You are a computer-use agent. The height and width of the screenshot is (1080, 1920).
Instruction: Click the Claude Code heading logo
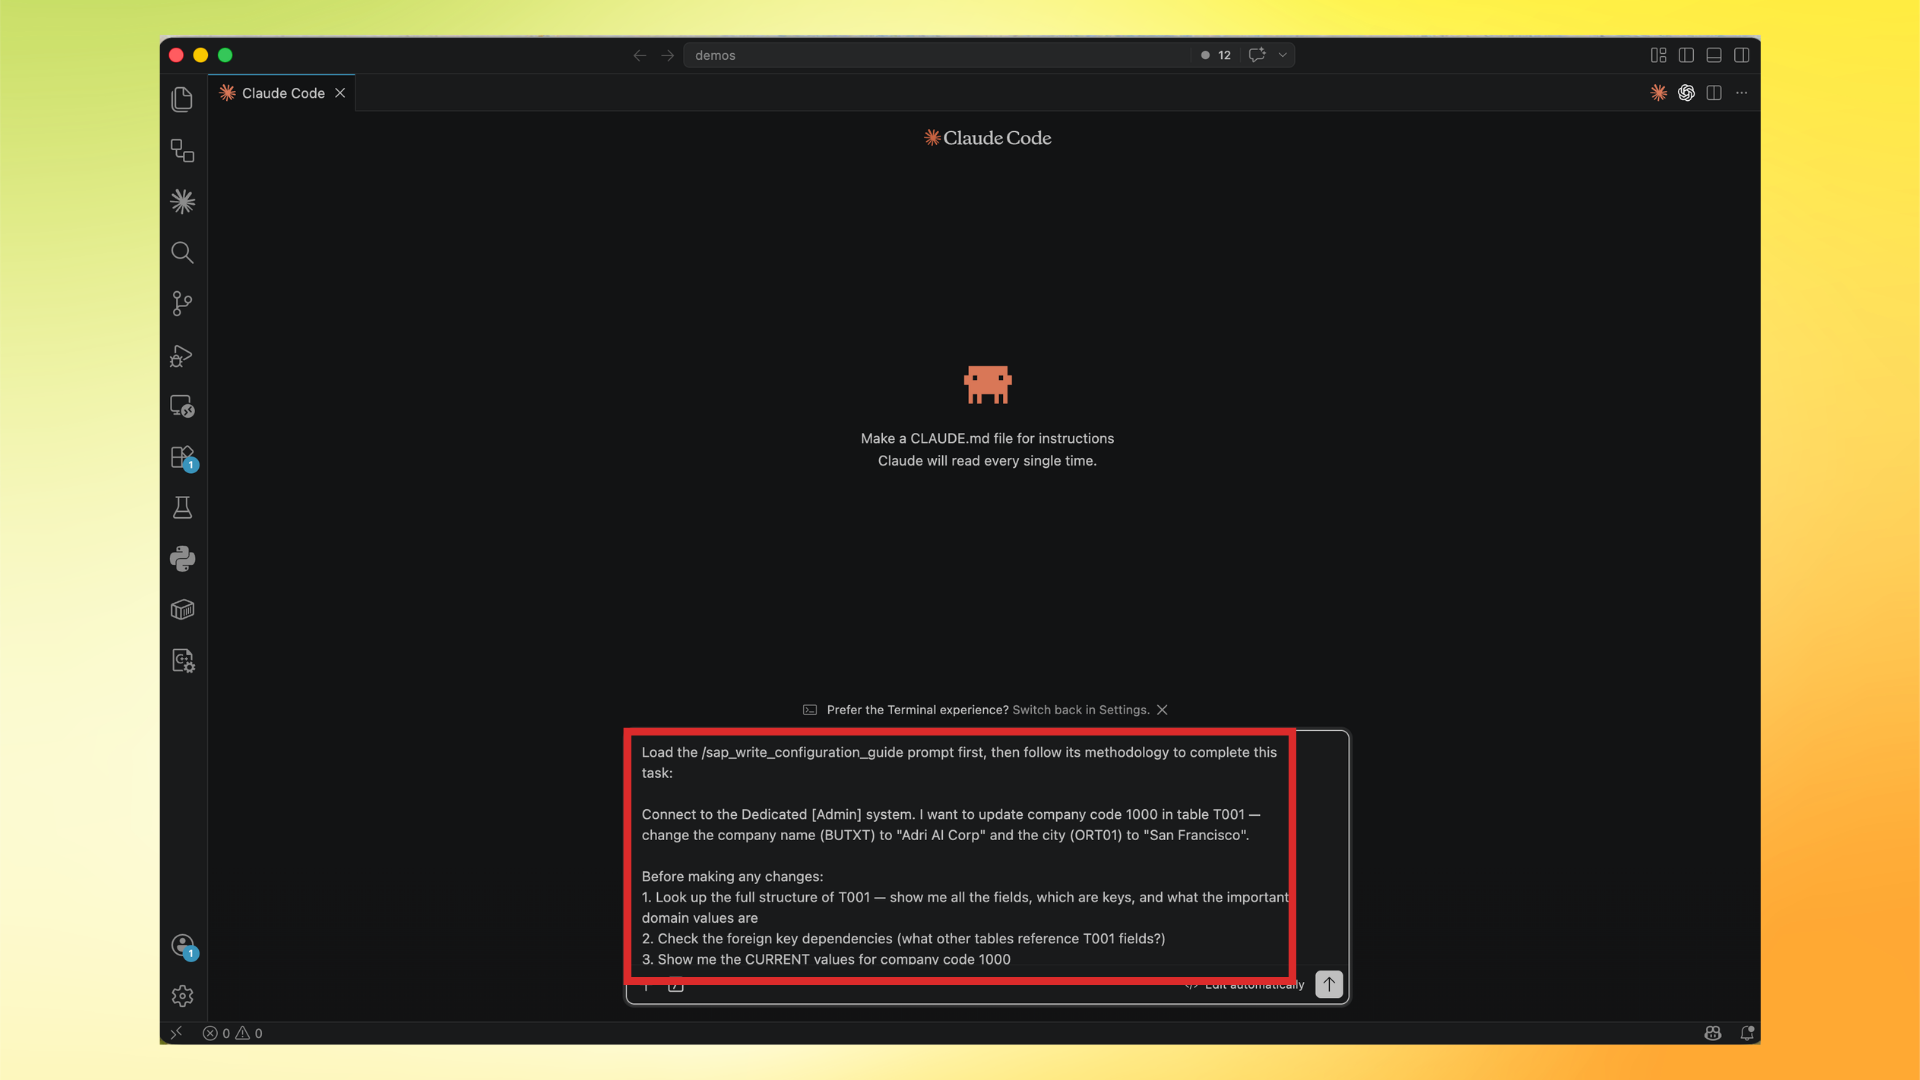[988, 138]
